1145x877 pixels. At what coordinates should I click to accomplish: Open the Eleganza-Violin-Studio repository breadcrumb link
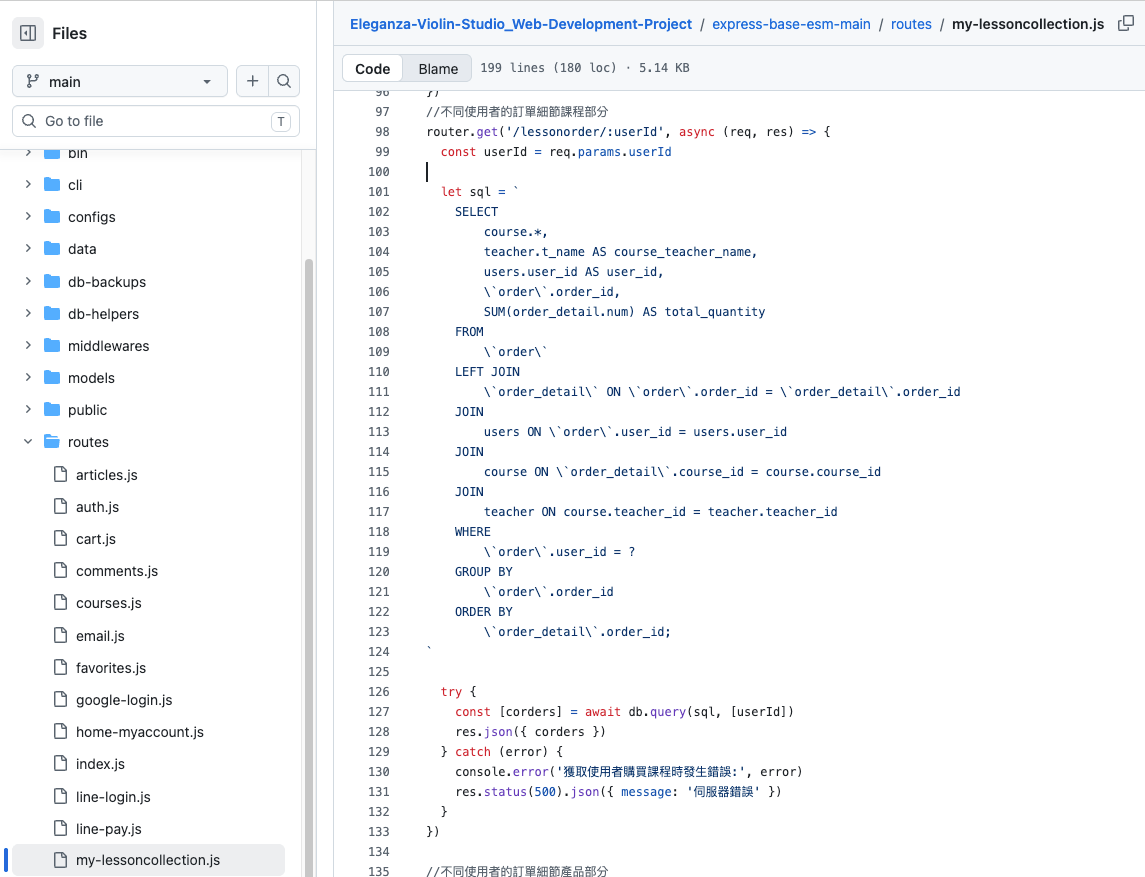[x=521, y=24]
